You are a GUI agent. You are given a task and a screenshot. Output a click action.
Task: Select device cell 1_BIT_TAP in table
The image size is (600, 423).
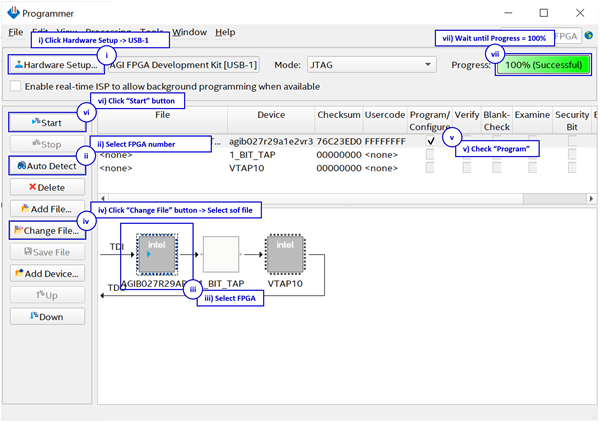252,155
